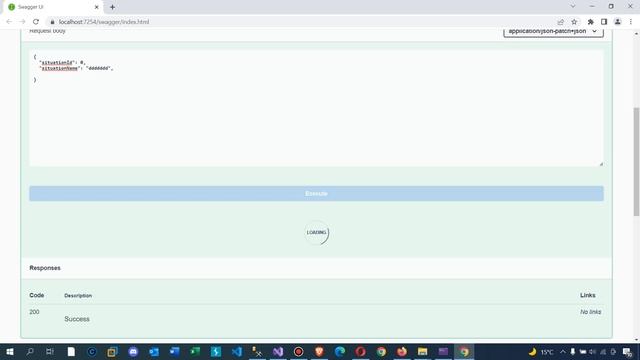This screenshot has width=640, height=360.
Task: Open the browser profile avatar
Action: point(618,22)
